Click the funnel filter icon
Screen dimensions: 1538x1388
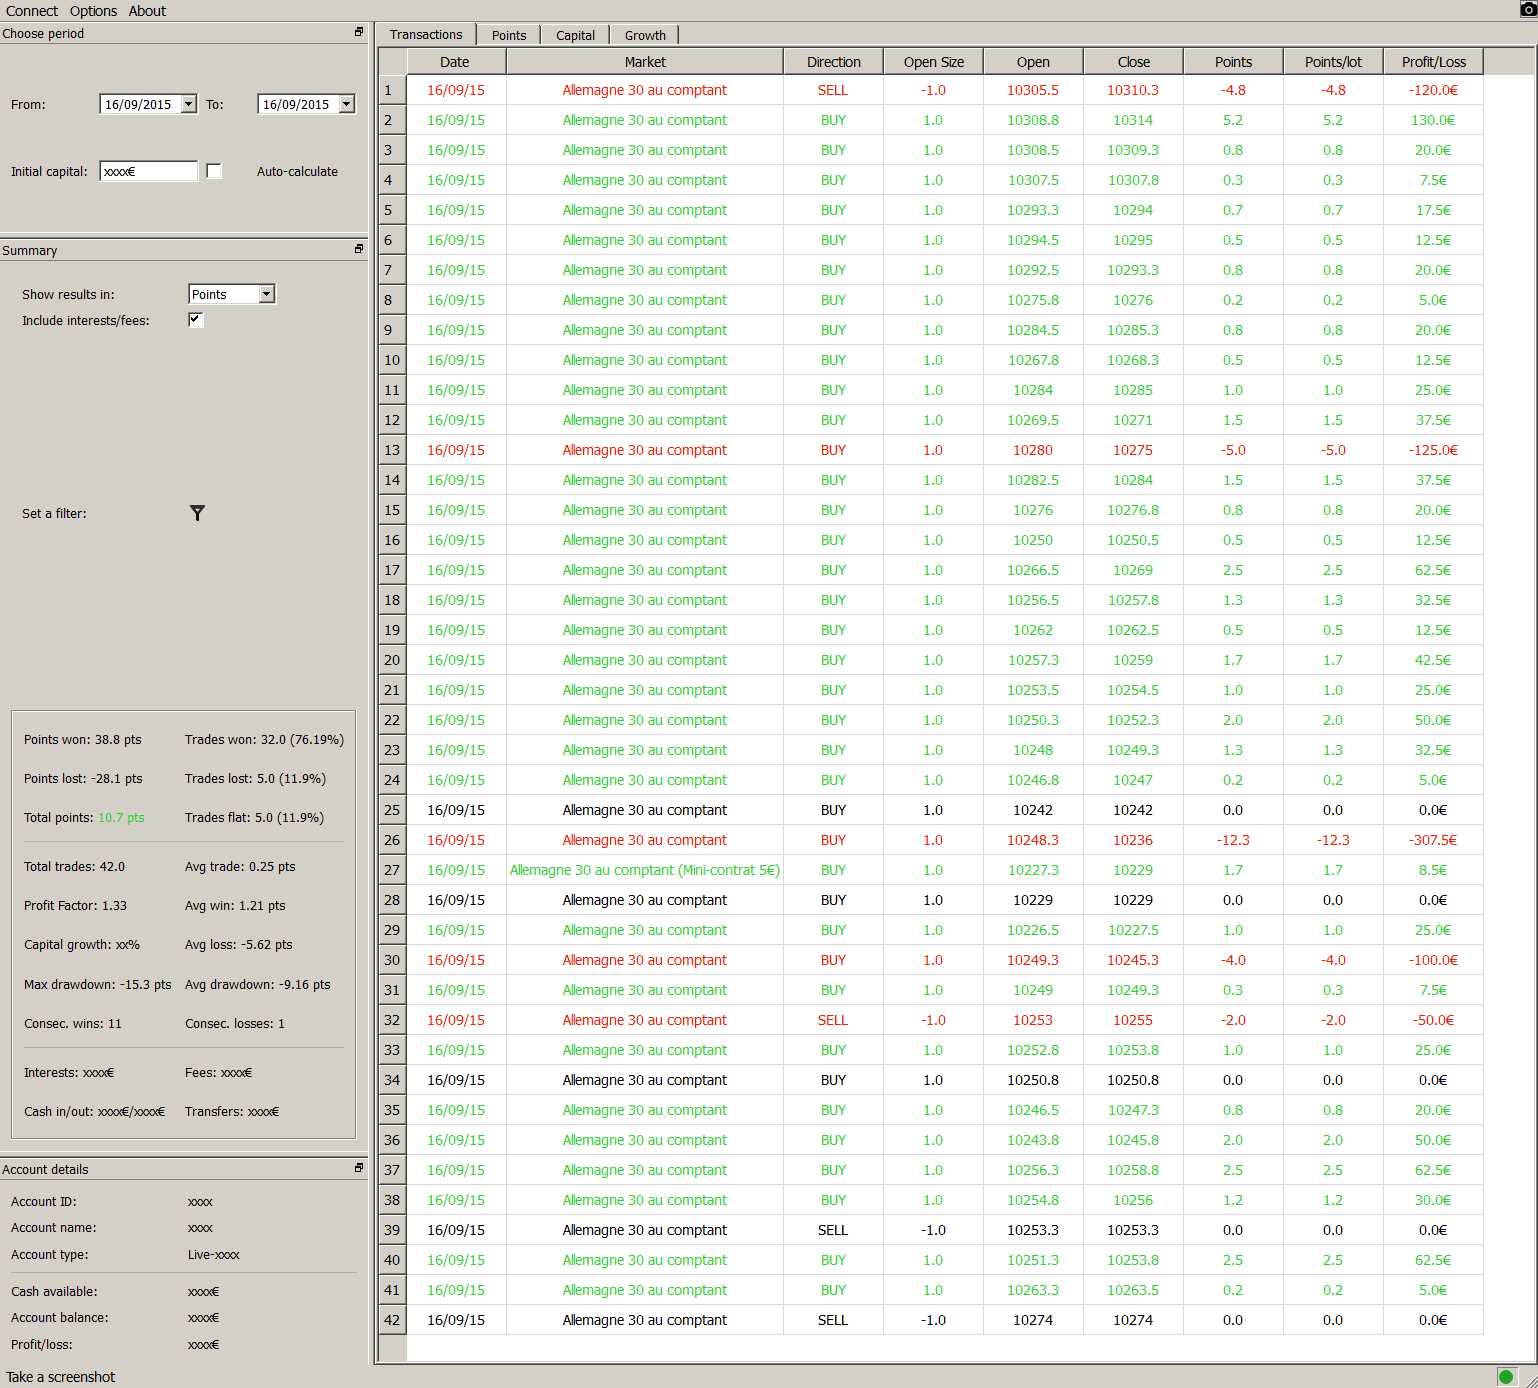[x=197, y=513]
